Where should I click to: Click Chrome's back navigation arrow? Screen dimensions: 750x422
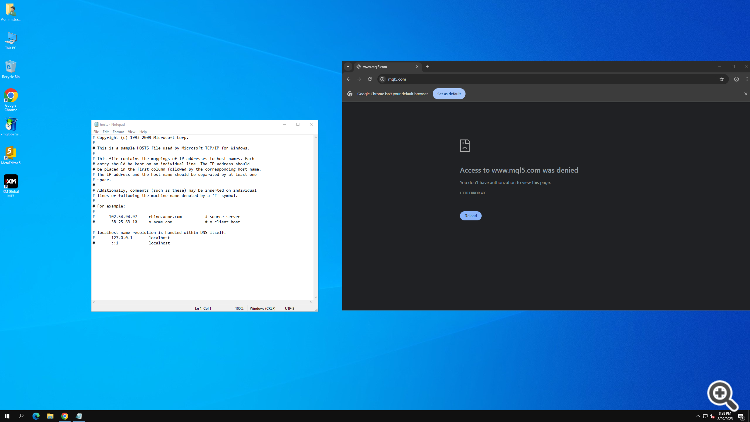(x=348, y=79)
